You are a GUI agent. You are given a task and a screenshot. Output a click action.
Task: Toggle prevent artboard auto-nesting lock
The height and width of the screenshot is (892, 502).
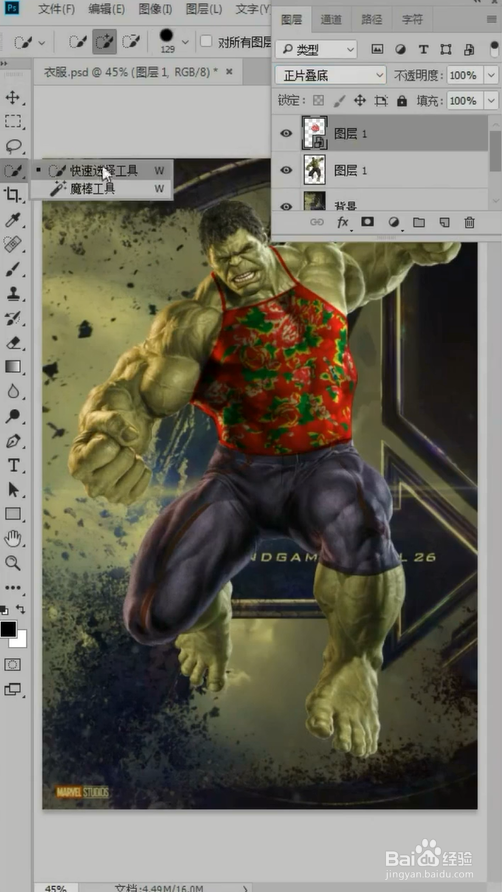381,101
